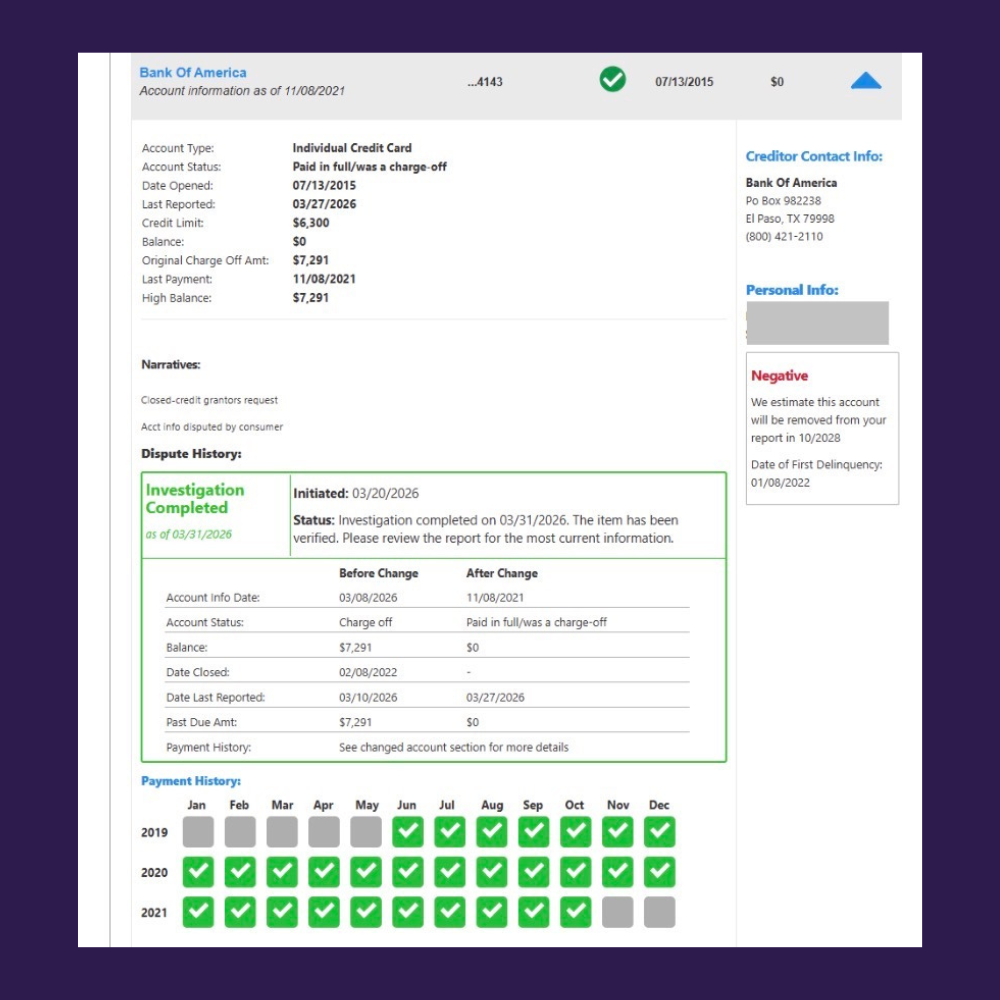The height and width of the screenshot is (1000, 1000).
Task: Click the October 2020 payment checkmark
Action: click(x=575, y=872)
